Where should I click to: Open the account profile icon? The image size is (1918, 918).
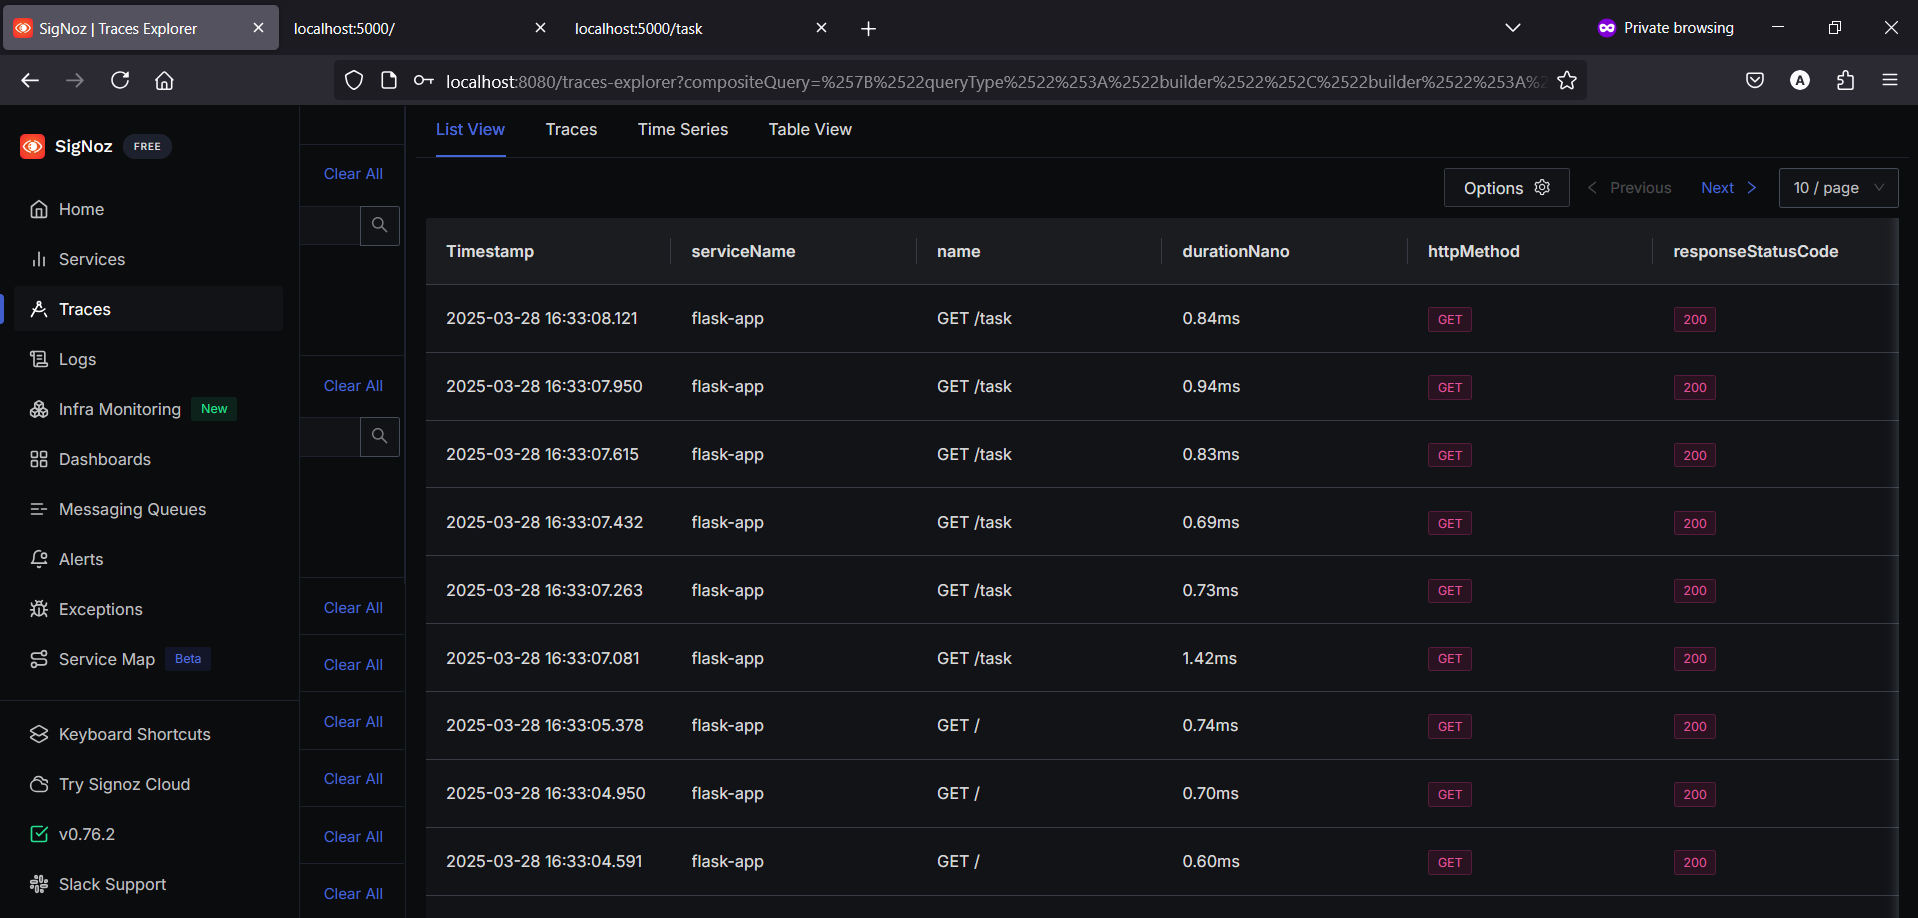(x=1800, y=80)
